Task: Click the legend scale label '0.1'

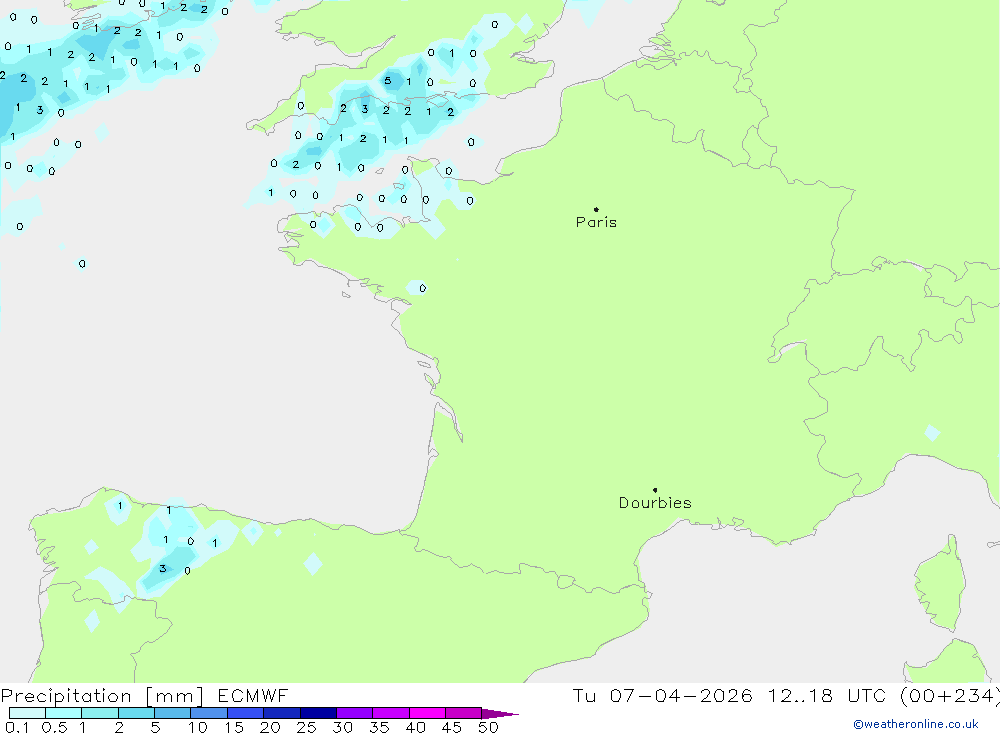Action: tap(17, 727)
